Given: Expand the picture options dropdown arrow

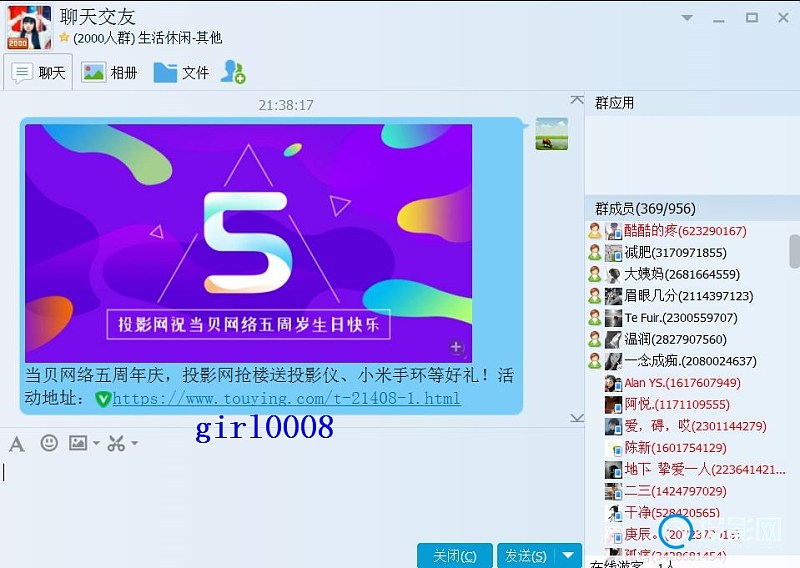Looking at the screenshot, I should point(96,443).
